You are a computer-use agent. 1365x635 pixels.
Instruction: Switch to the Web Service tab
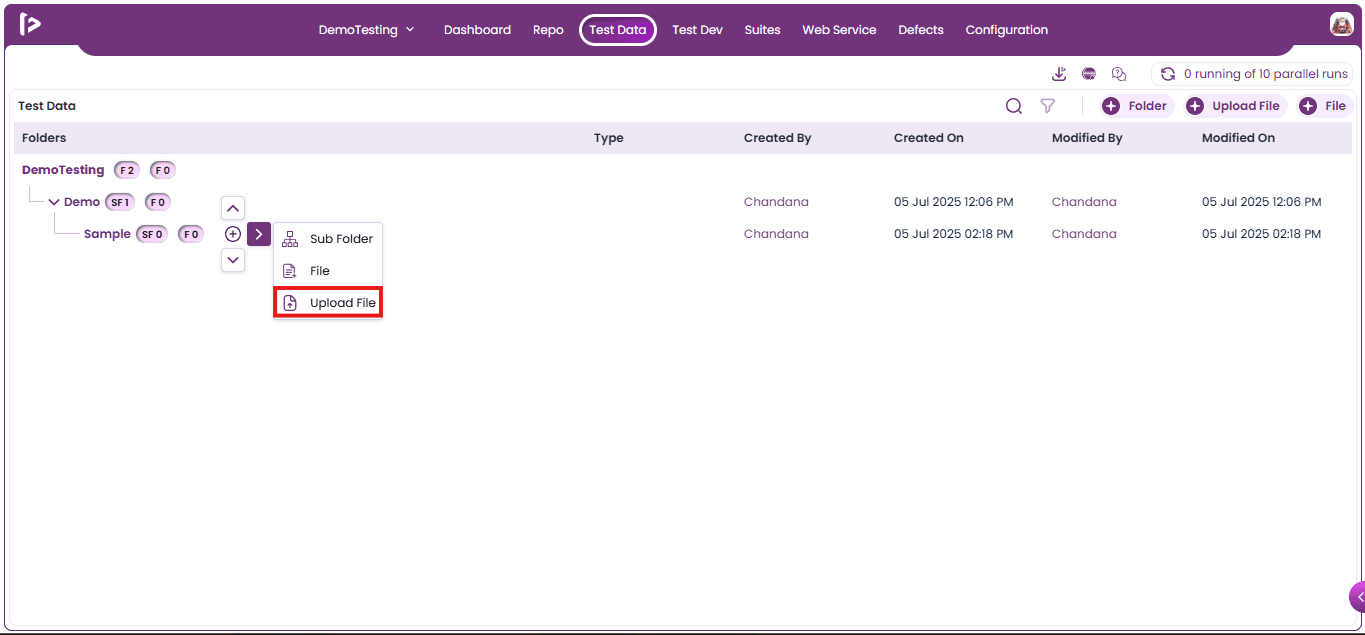[x=839, y=30]
